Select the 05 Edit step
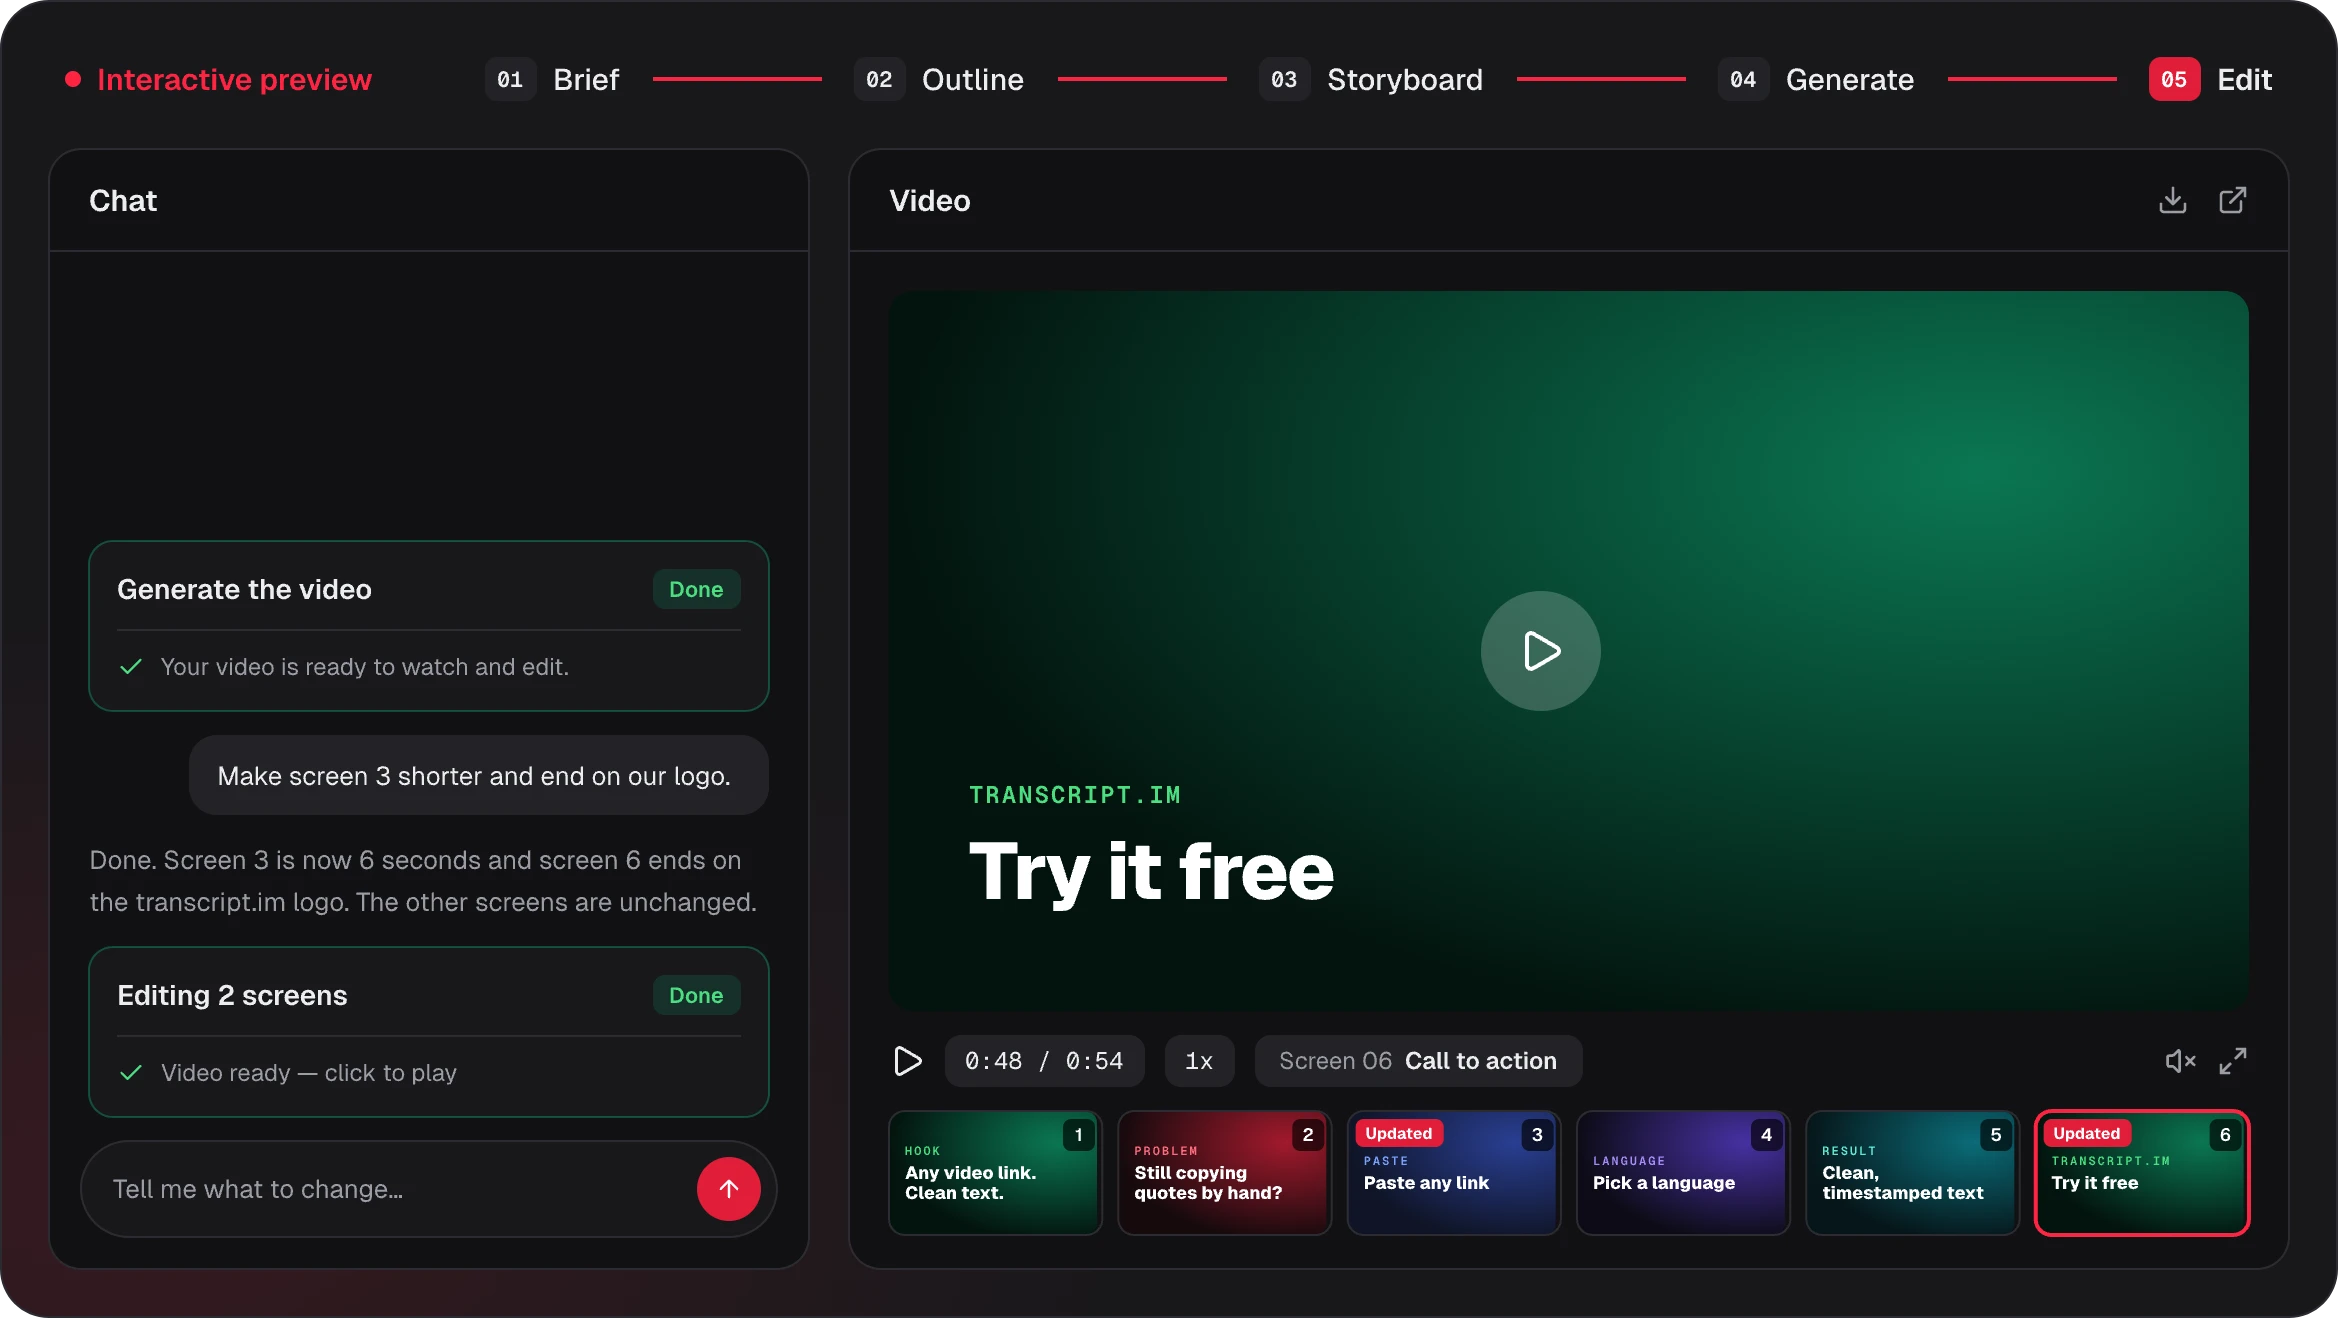2338x1318 pixels. tap(2210, 79)
